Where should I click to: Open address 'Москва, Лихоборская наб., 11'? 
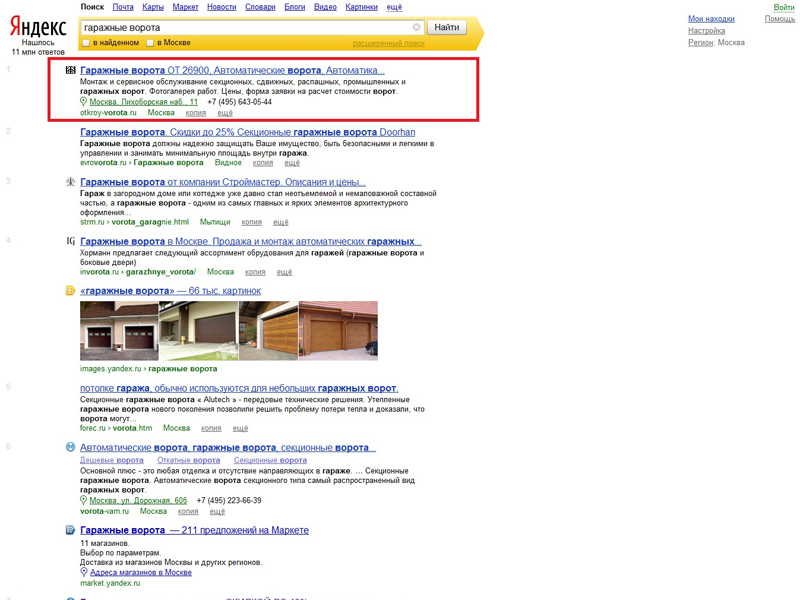tap(143, 102)
